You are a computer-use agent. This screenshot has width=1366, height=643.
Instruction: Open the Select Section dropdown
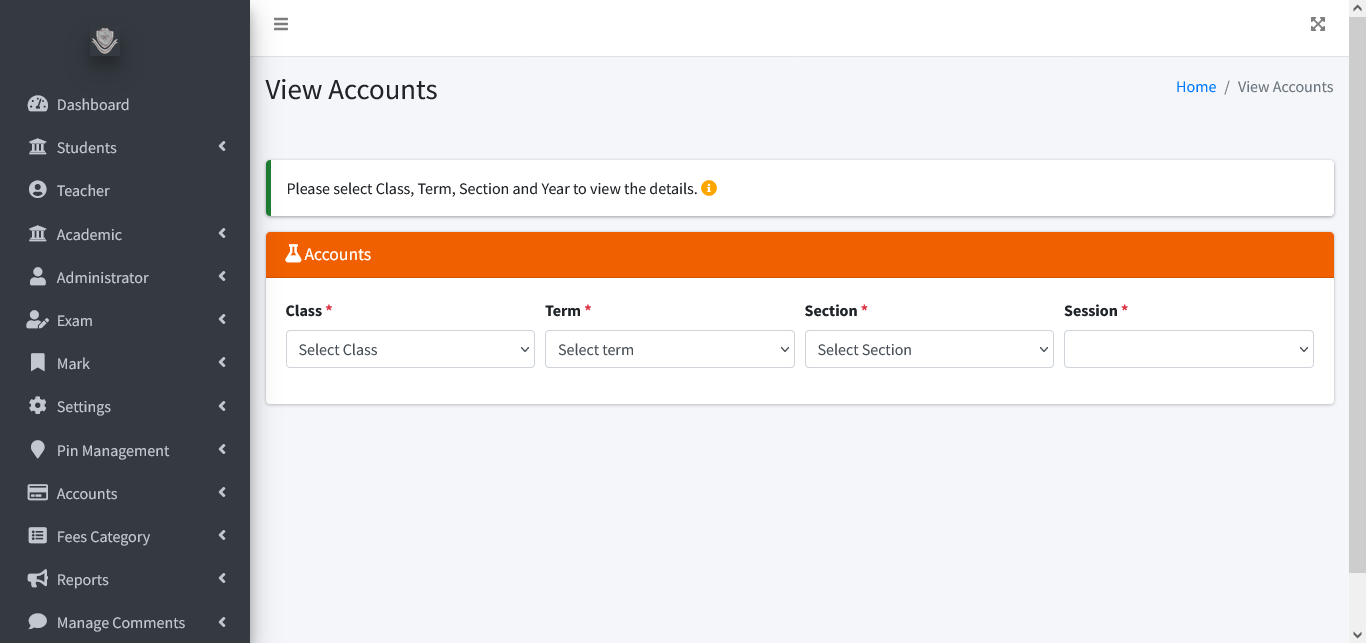[929, 349]
